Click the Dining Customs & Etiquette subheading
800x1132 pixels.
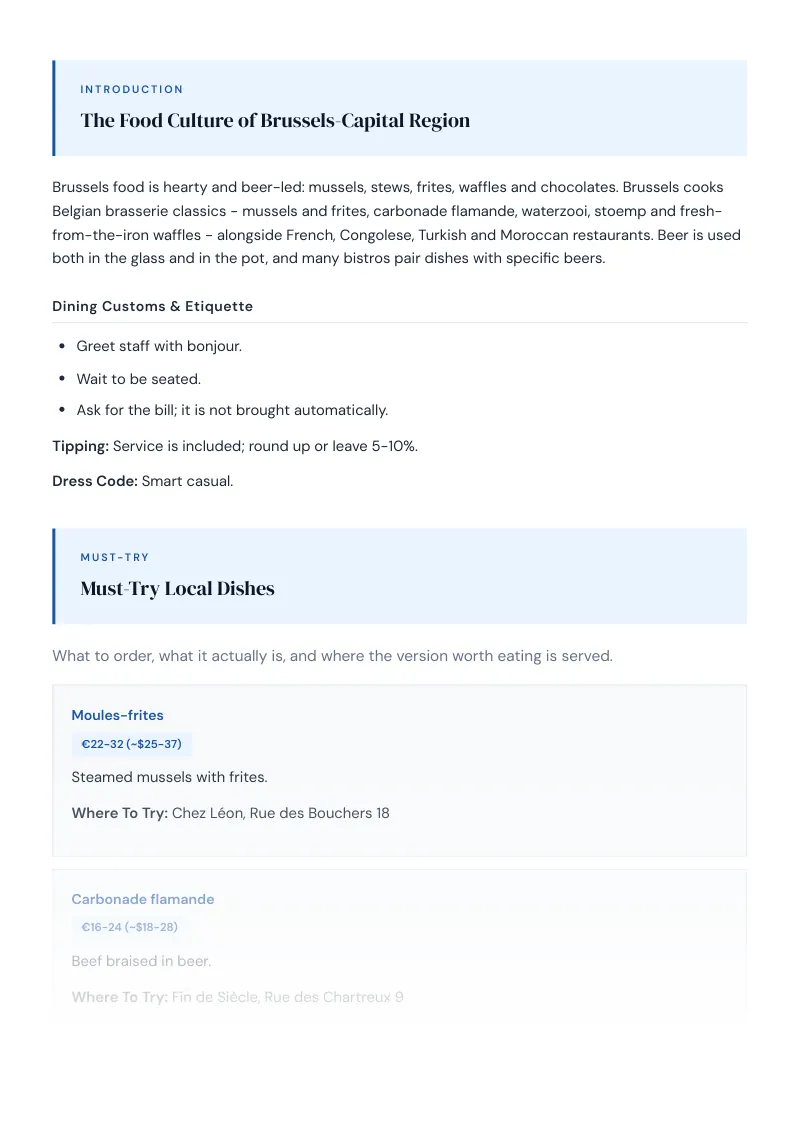(x=152, y=306)
